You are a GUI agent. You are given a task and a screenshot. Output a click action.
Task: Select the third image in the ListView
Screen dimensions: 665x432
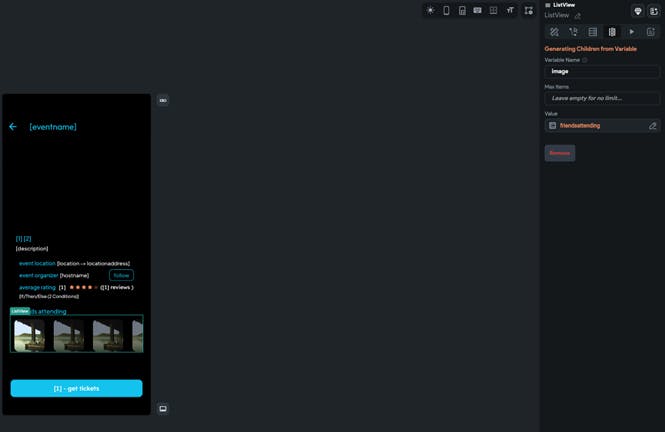(x=108, y=335)
